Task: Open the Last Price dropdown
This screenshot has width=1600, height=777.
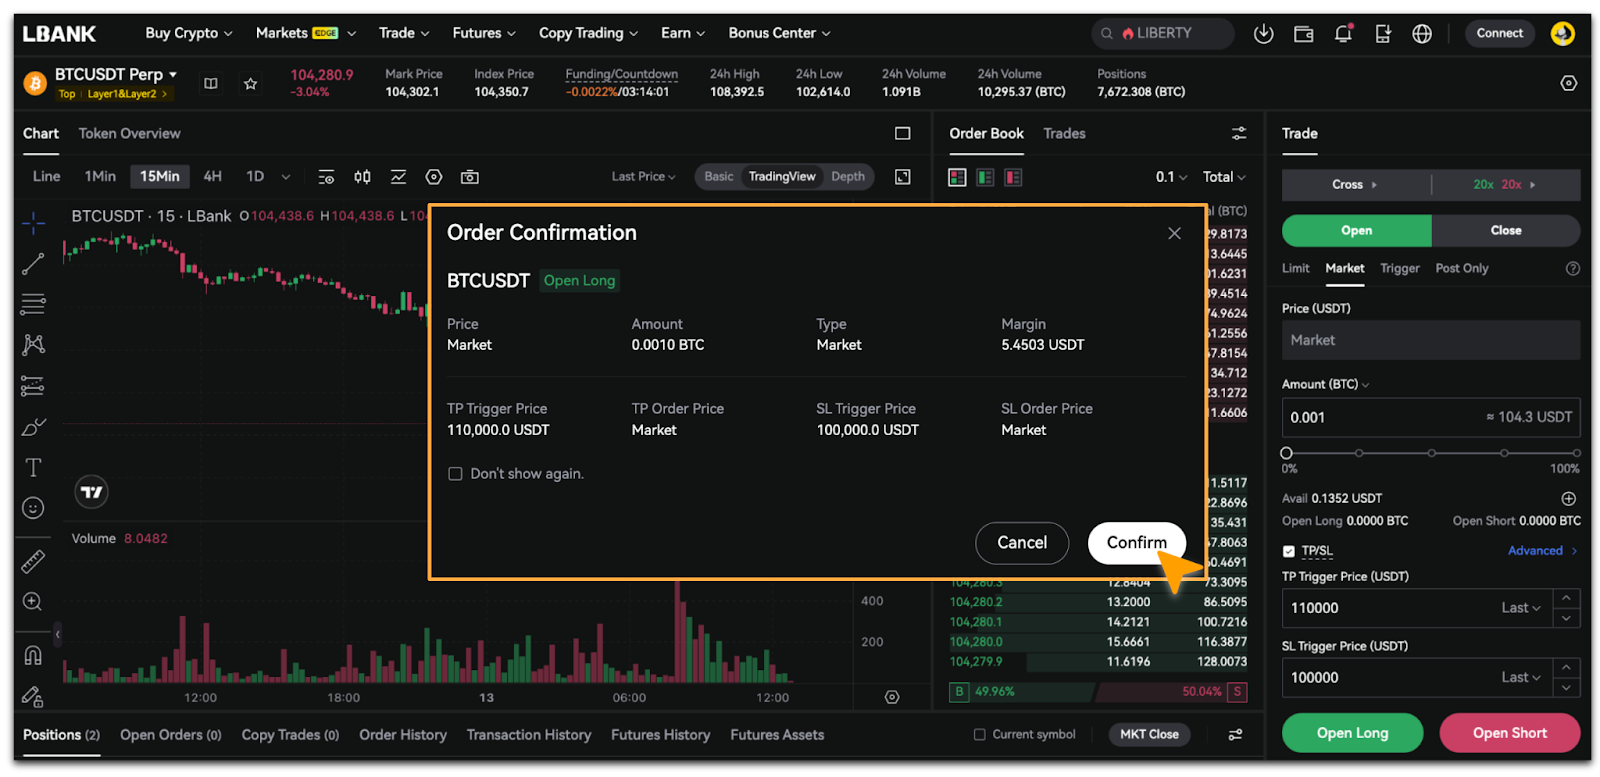Action: (643, 177)
